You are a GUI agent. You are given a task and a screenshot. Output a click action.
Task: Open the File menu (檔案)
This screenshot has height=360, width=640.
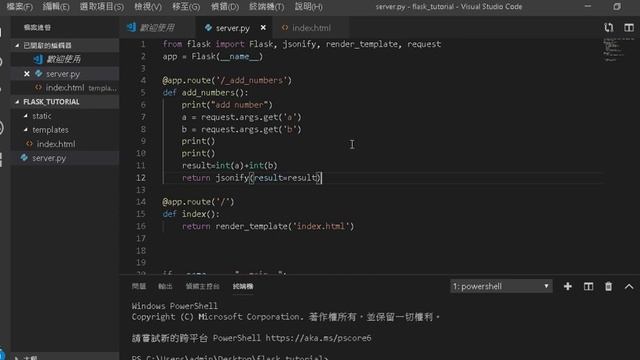pyautogui.click(x=19, y=7)
